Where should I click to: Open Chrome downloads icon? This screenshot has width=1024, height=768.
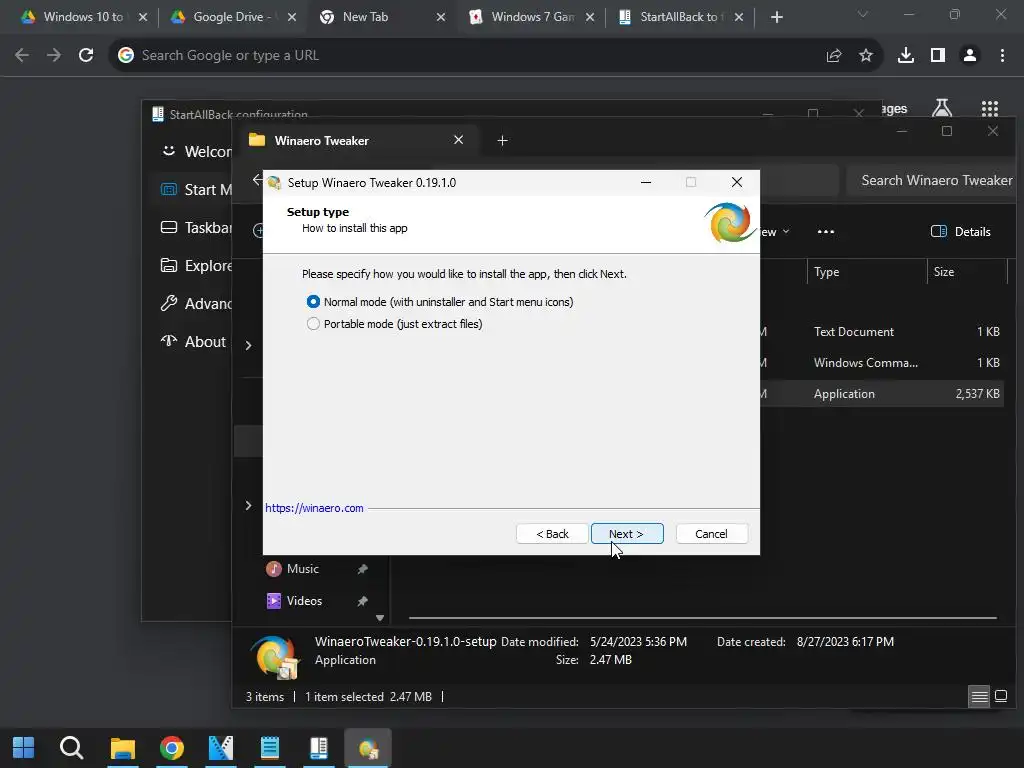click(906, 56)
